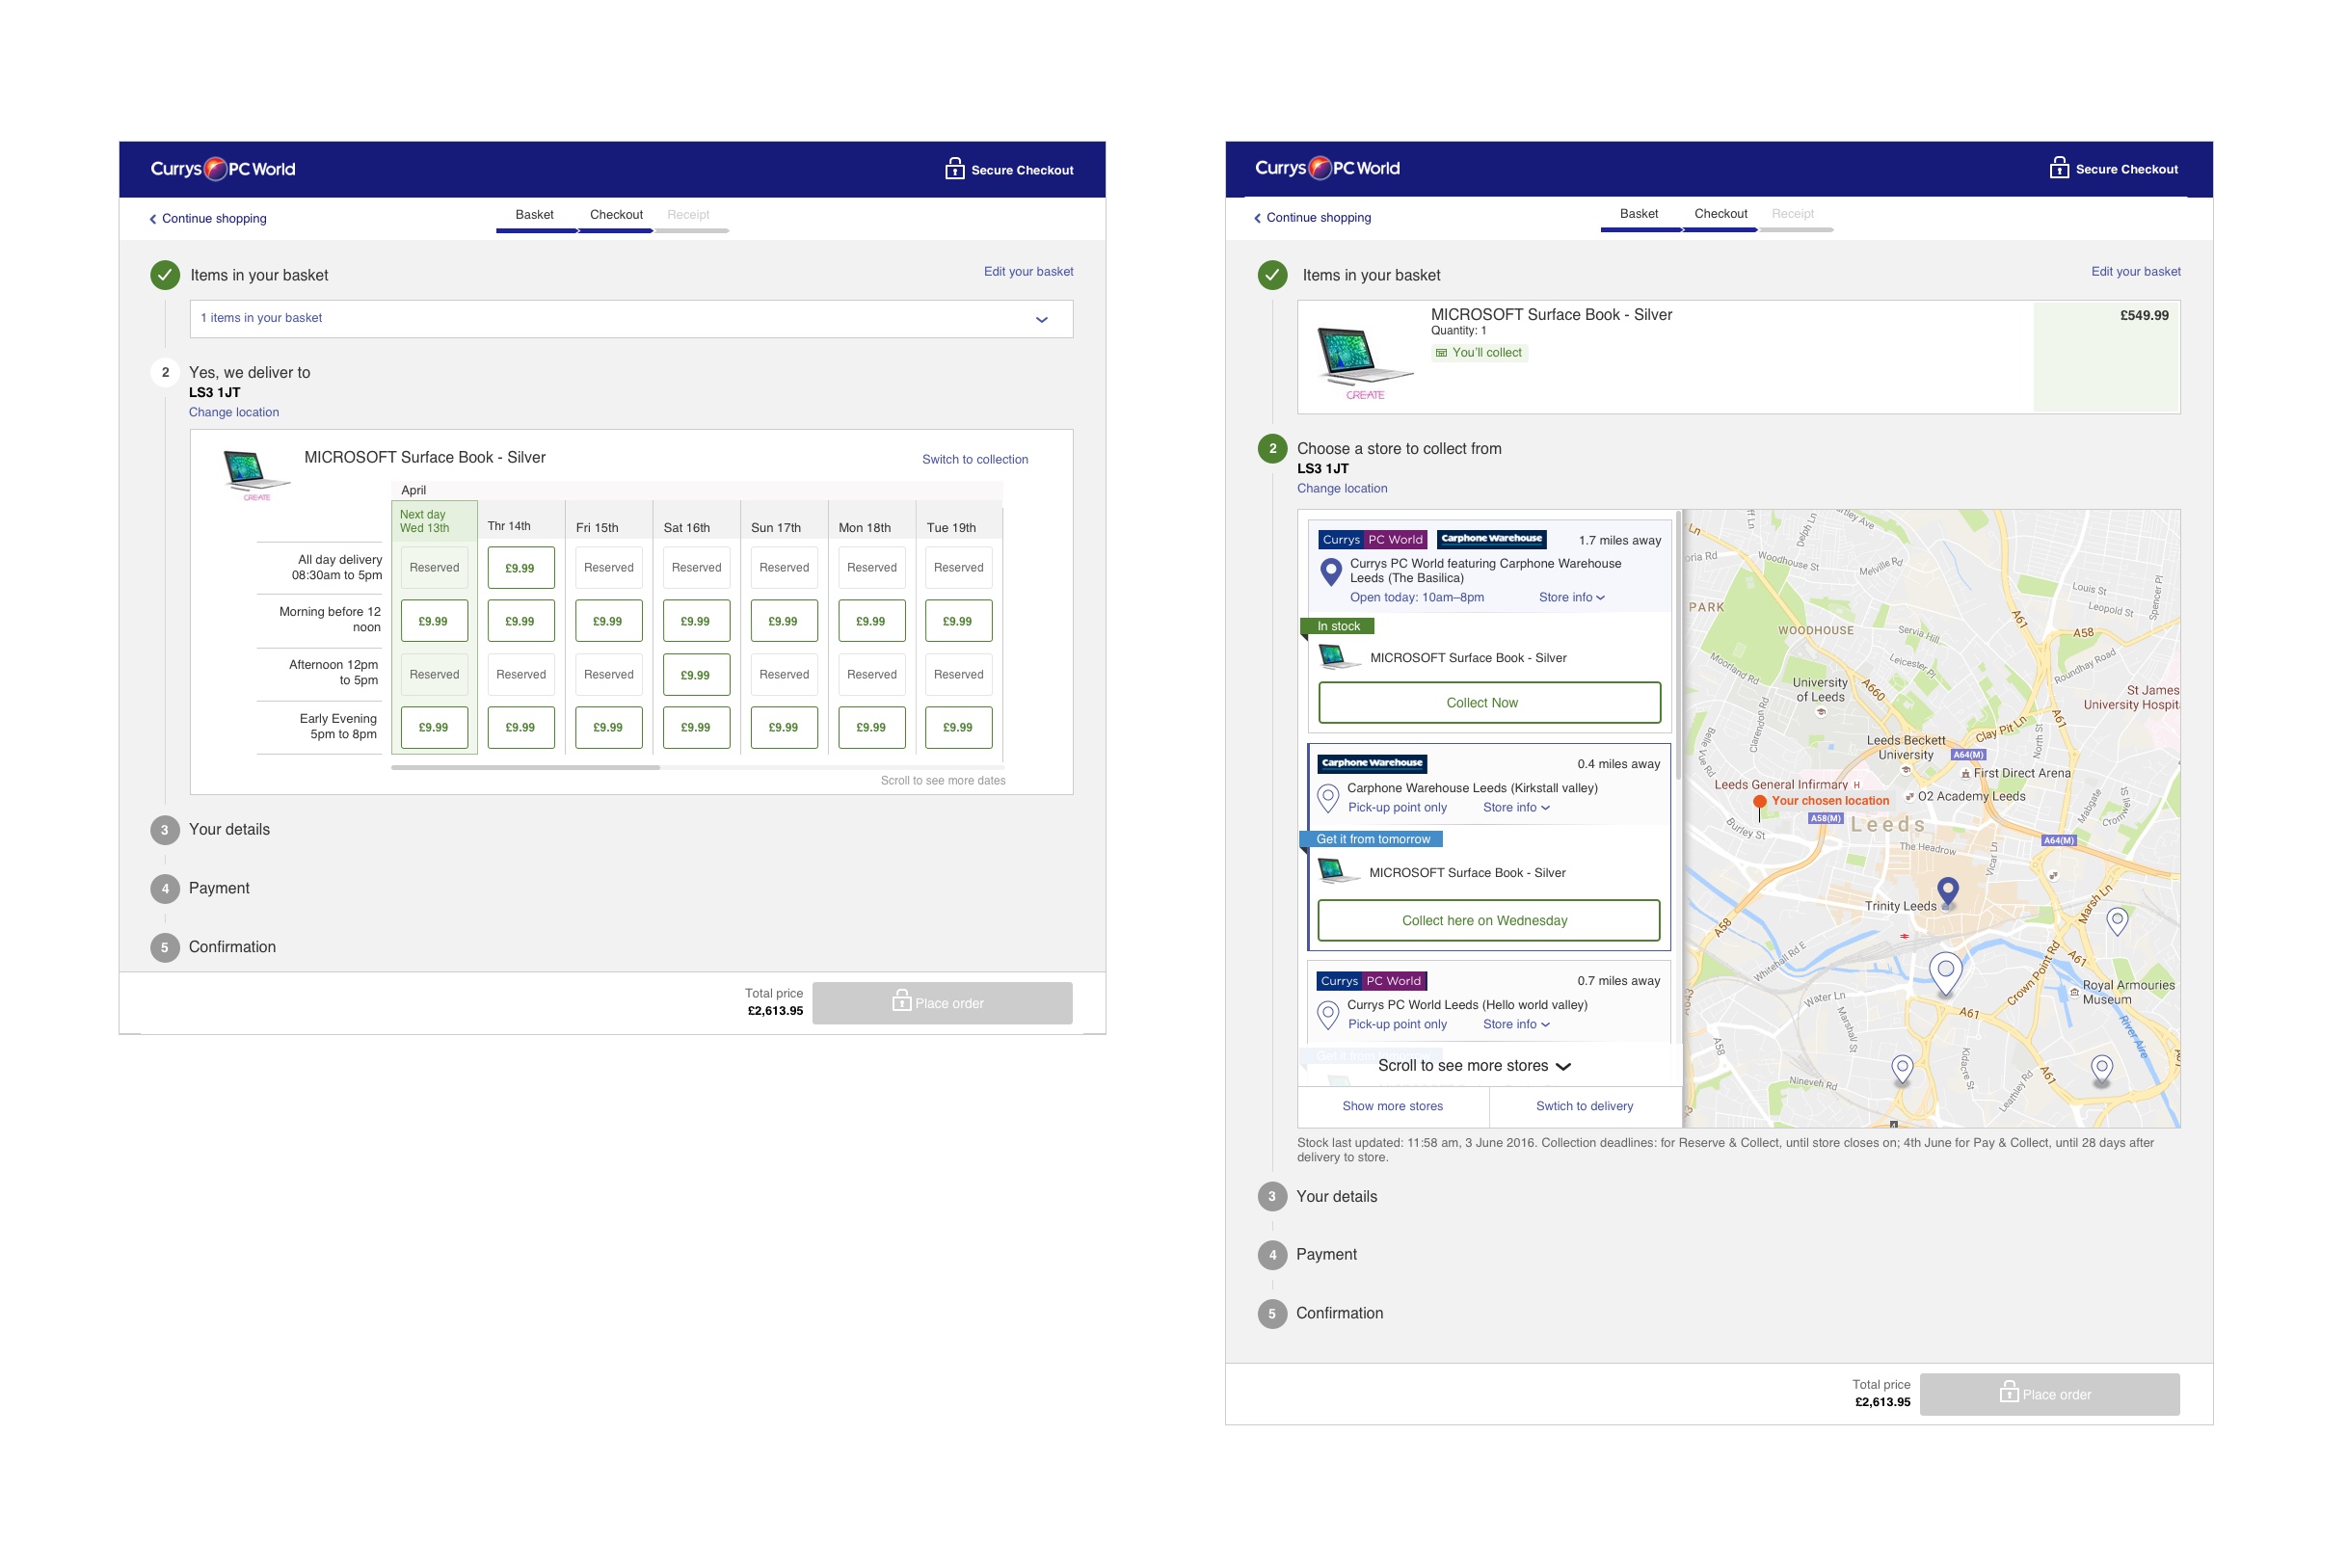2347x1568 pixels.
Task: Click Scroll to see more stores chevron
Action: pos(1563,1067)
